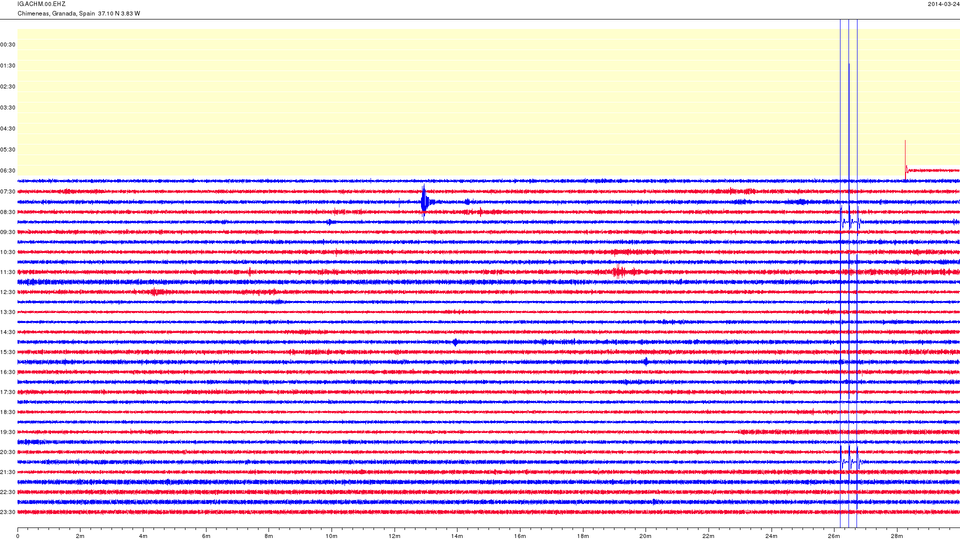Click the 18m axis tick label
Viewport: 960px width, 540px height.
coord(583,536)
